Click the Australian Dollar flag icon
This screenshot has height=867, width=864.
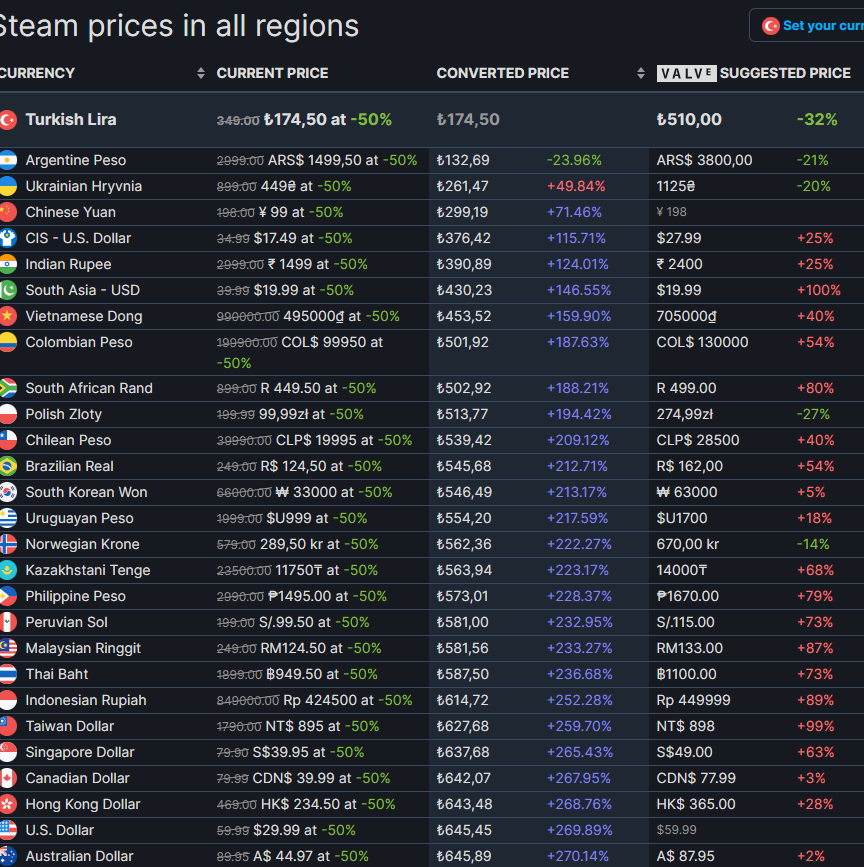click(8, 856)
